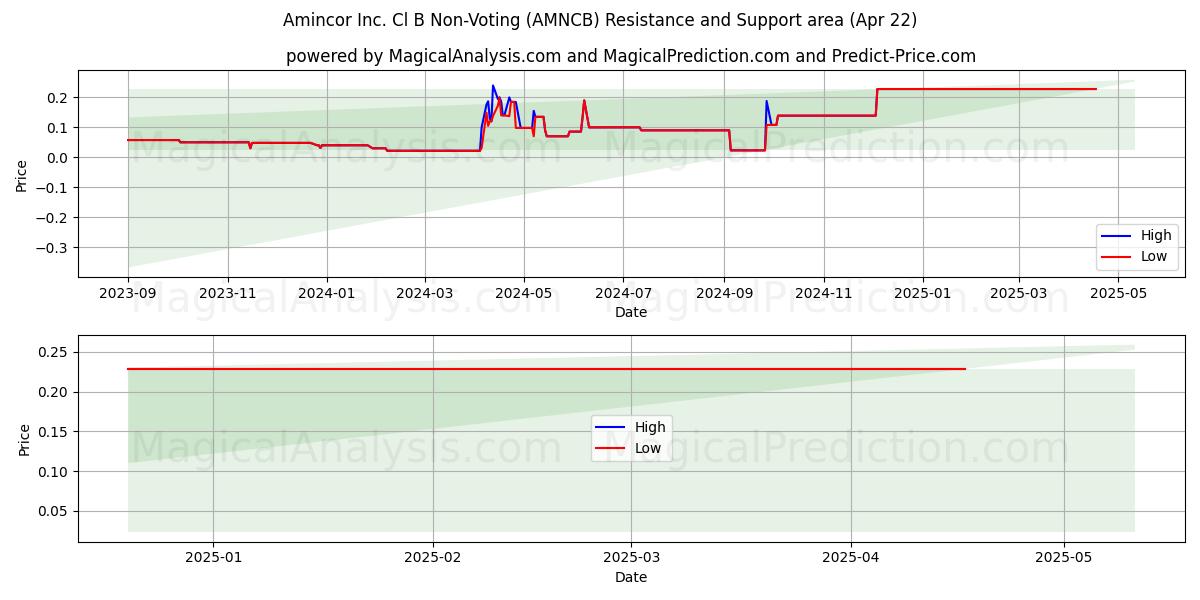Click the 2023-09 date tick label

tap(128, 294)
